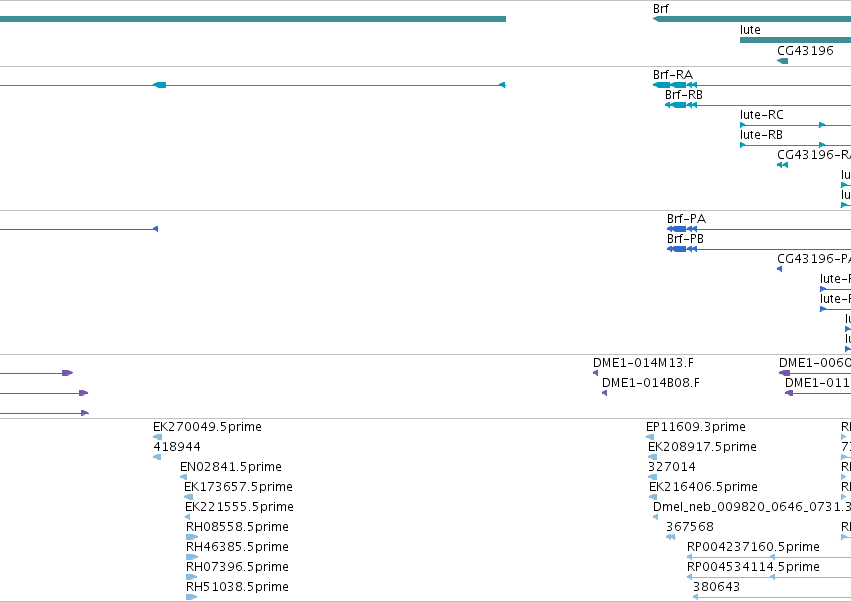Click the RP004237160.5prime feature label
The width and height of the screenshot is (851, 602).
[x=753, y=547]
